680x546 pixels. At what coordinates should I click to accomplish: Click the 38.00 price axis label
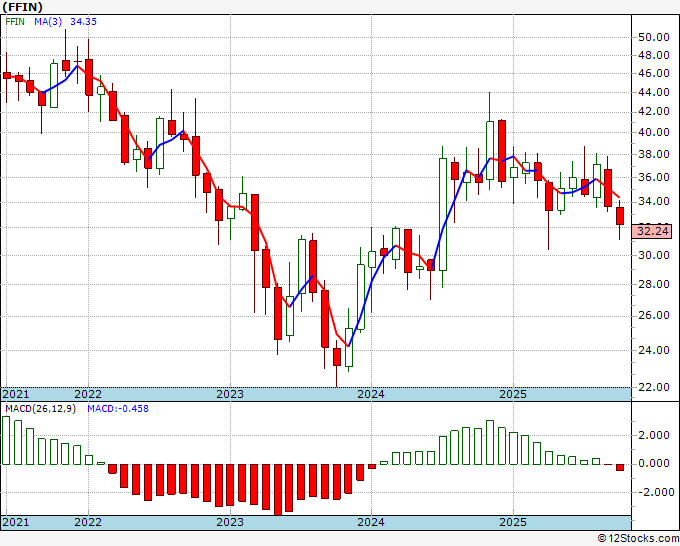click(x=654, y=154)
